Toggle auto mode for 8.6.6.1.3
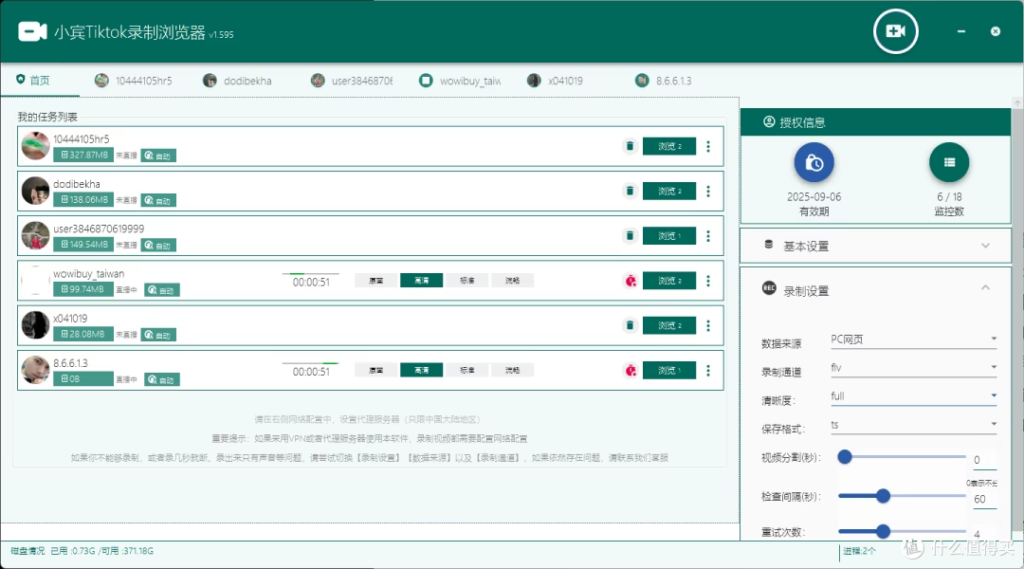This screenshot has height=569, width=1024. pos(161,379)
